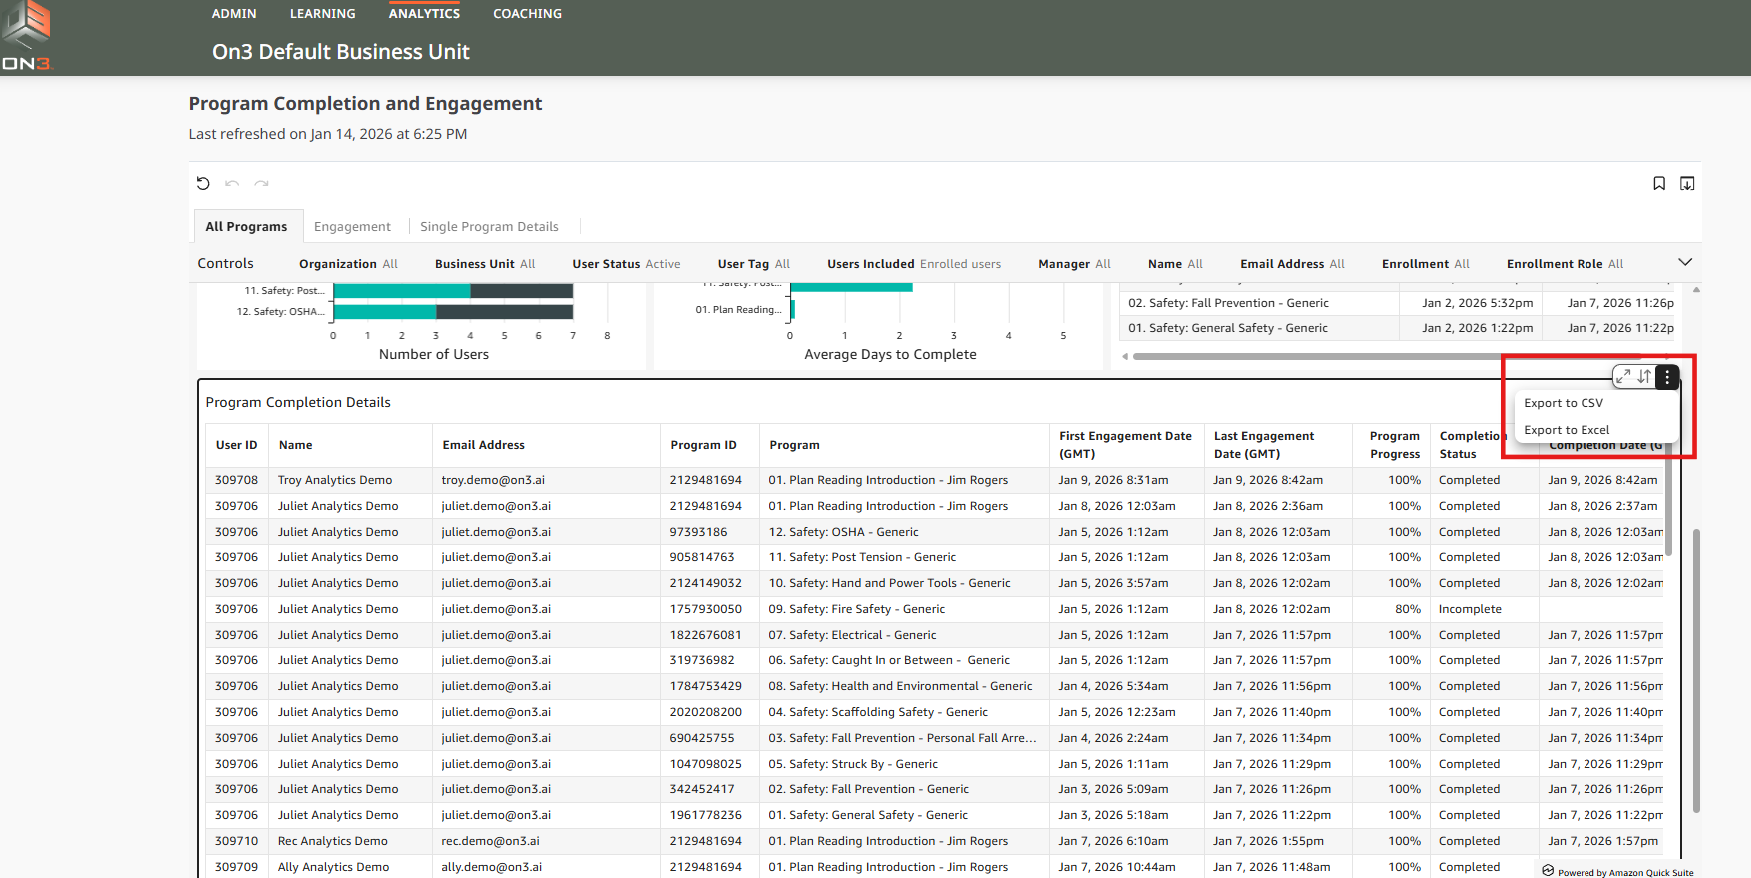1751x878 pixels.
Task: Click the reset dashboard icon
Action: 203,183
